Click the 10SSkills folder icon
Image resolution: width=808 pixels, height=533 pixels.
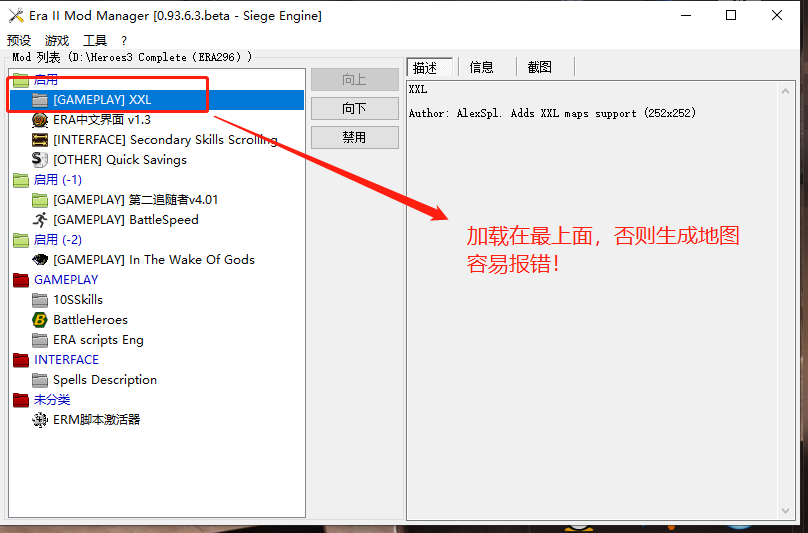point(40,299)
